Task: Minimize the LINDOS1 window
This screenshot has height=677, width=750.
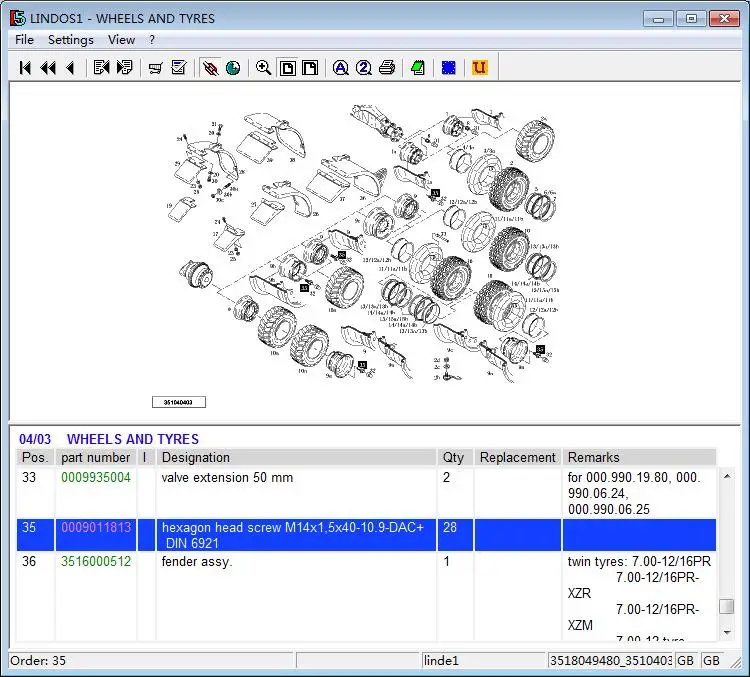Action: pyautogui.click(x=659, y=19)
